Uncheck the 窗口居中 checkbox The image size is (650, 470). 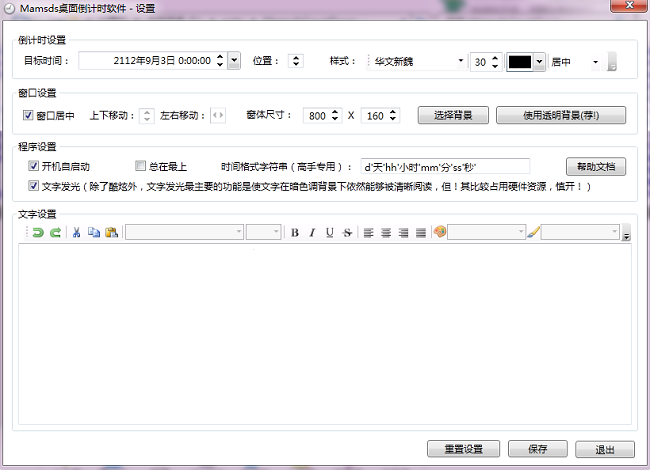[28, 115]
